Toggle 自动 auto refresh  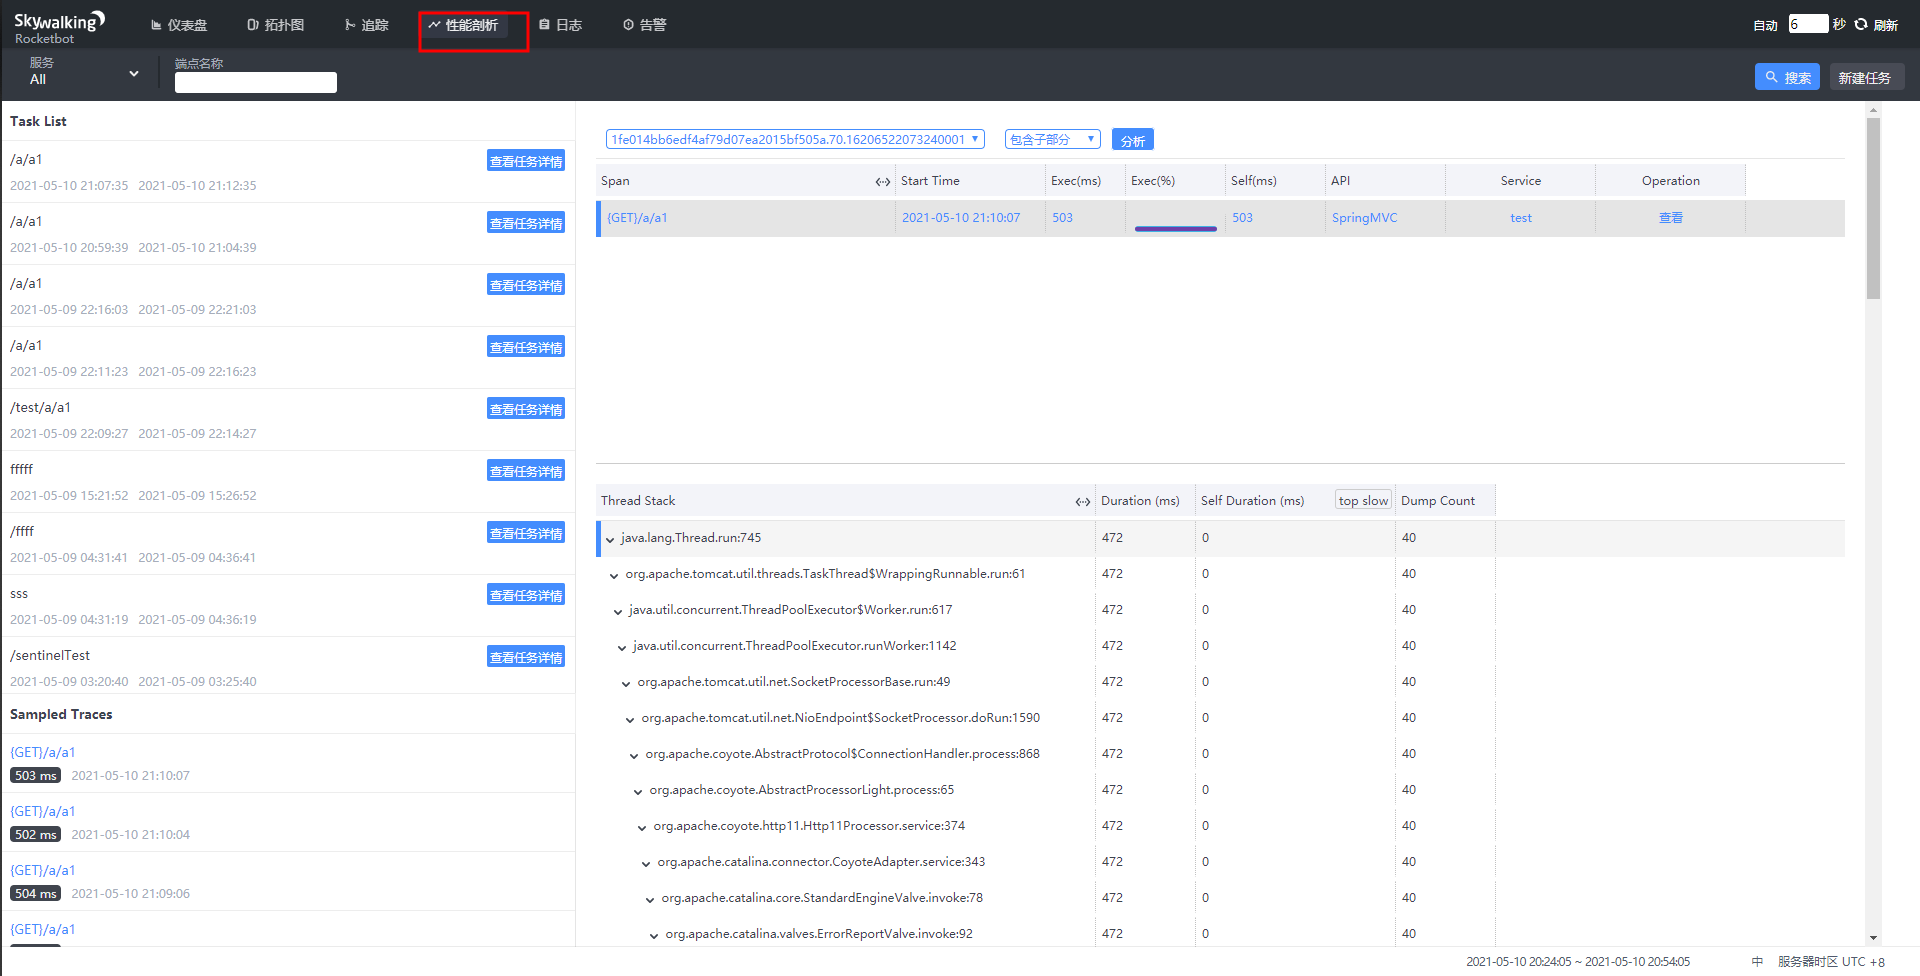click(1765, 25)
